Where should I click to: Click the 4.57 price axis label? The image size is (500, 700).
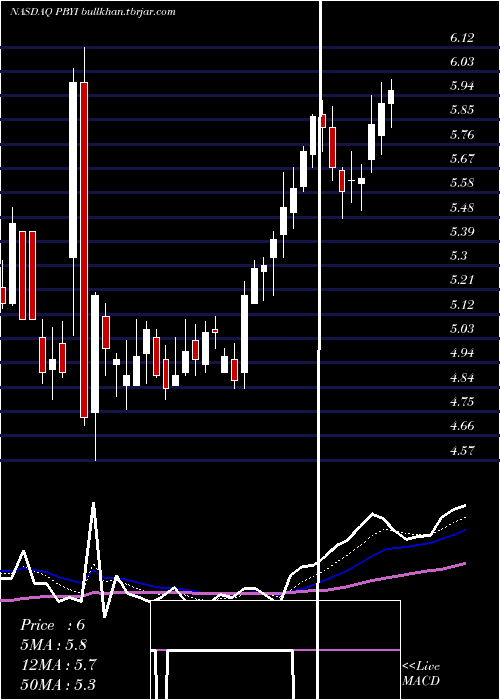click(462, 450)
